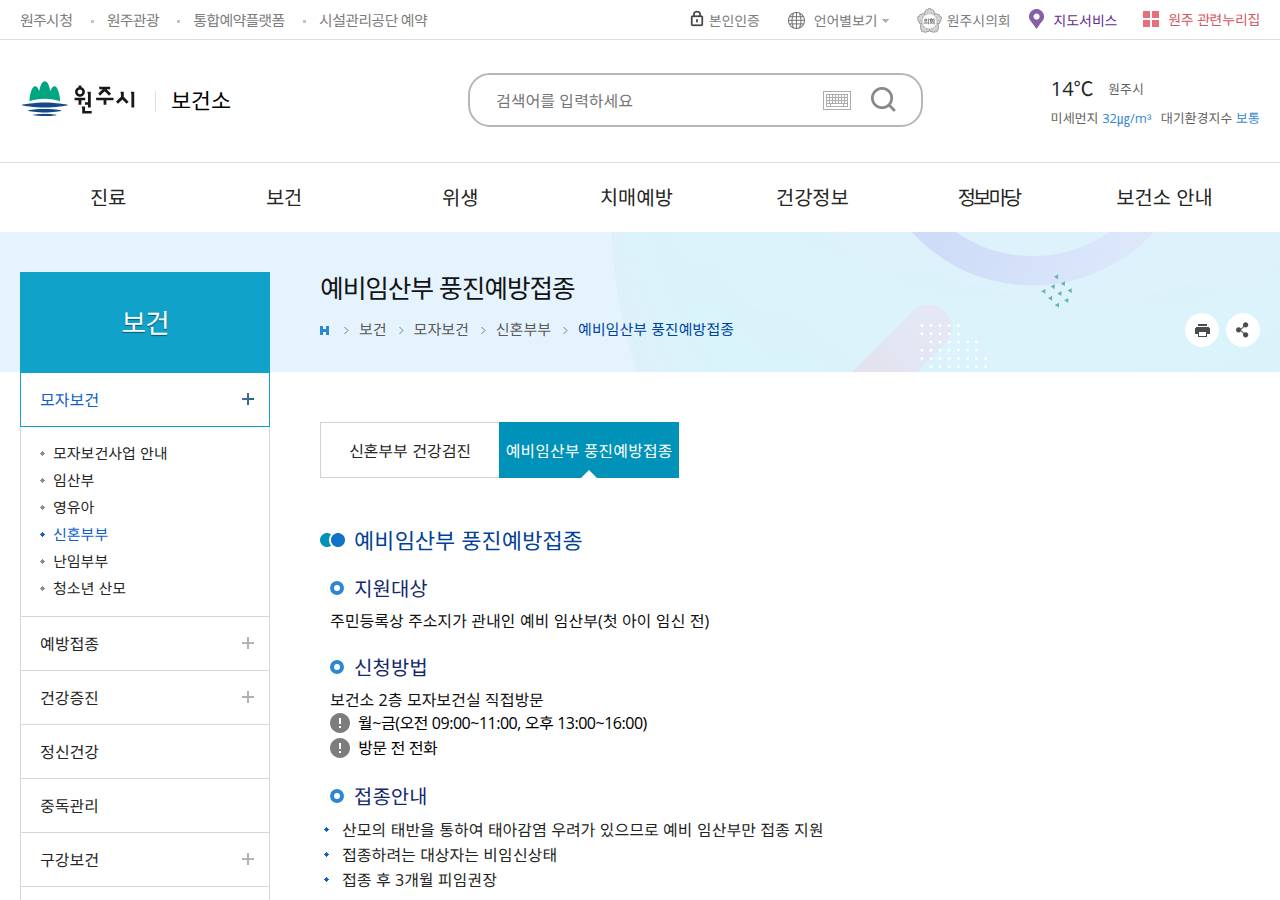
Task: Open the 치매예방 main menu
Action: pyautogui.click(x=636, y=197)
